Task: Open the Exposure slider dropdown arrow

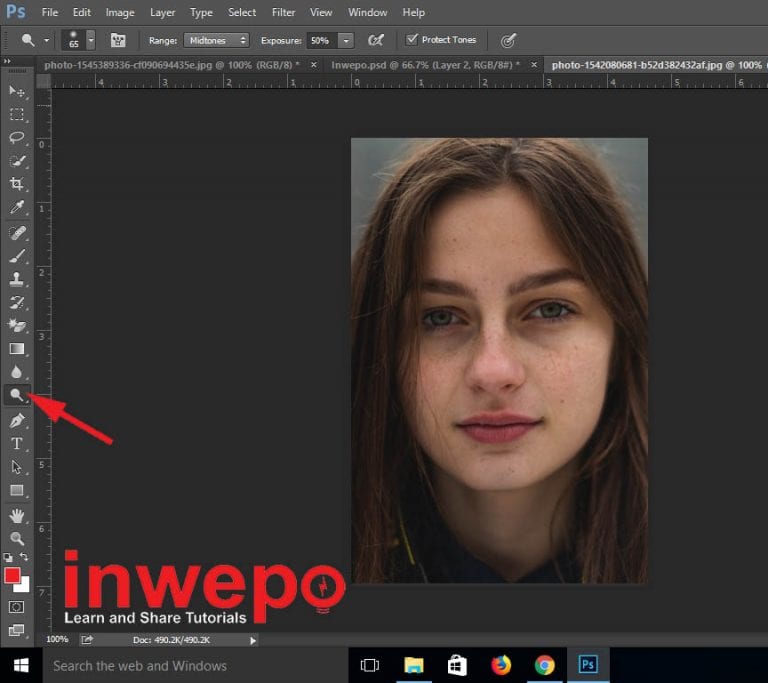Action: click(x=346, y=41)
